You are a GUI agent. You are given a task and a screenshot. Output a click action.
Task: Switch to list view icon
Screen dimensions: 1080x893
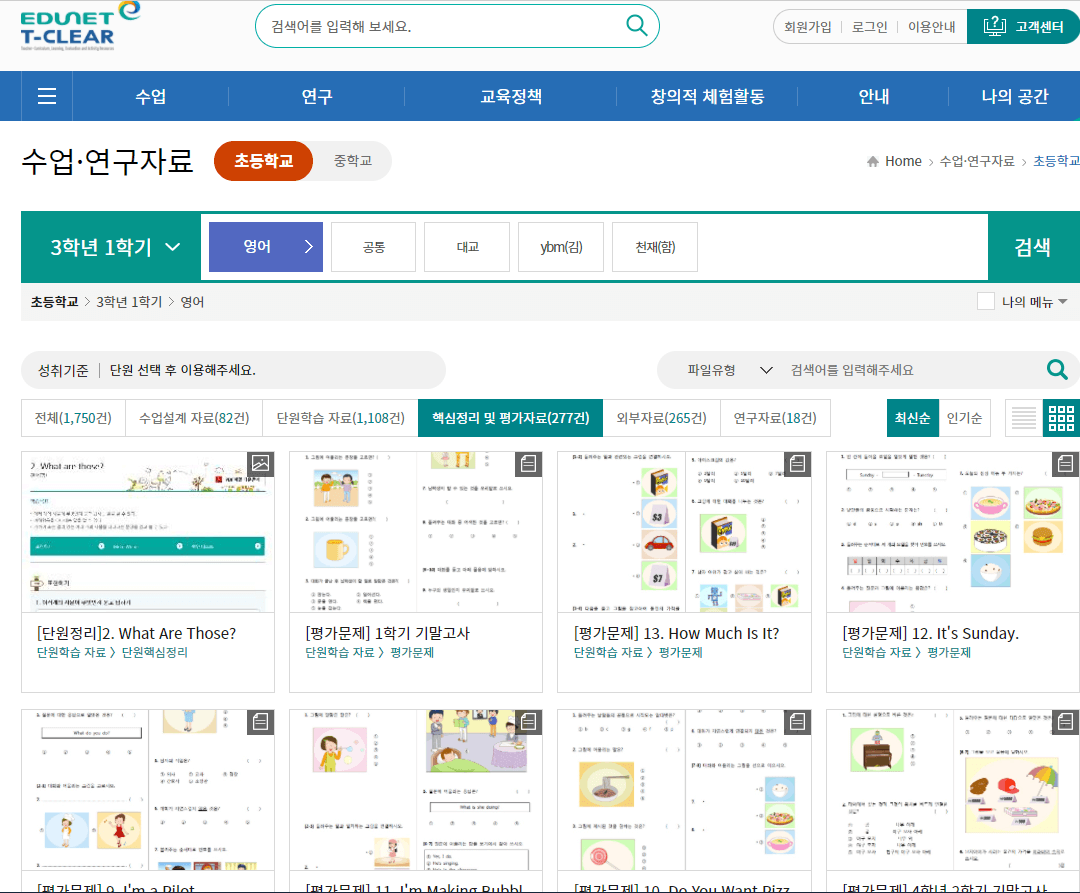tap(1024, 418)
